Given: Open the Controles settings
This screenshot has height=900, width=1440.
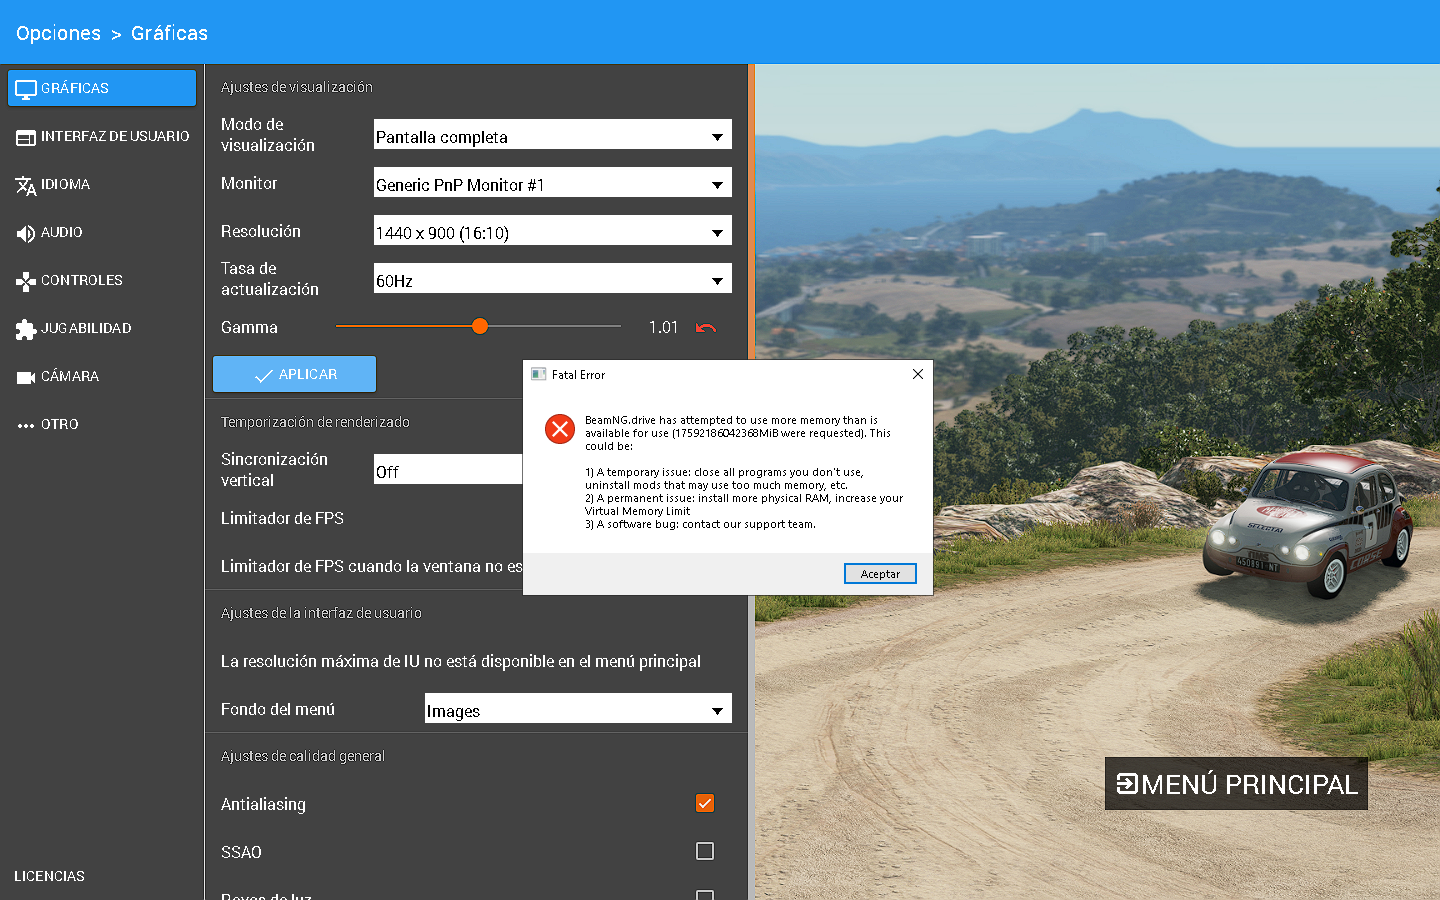Looking at the screenshot, I should pyautogui.click(x=102, y=280).
